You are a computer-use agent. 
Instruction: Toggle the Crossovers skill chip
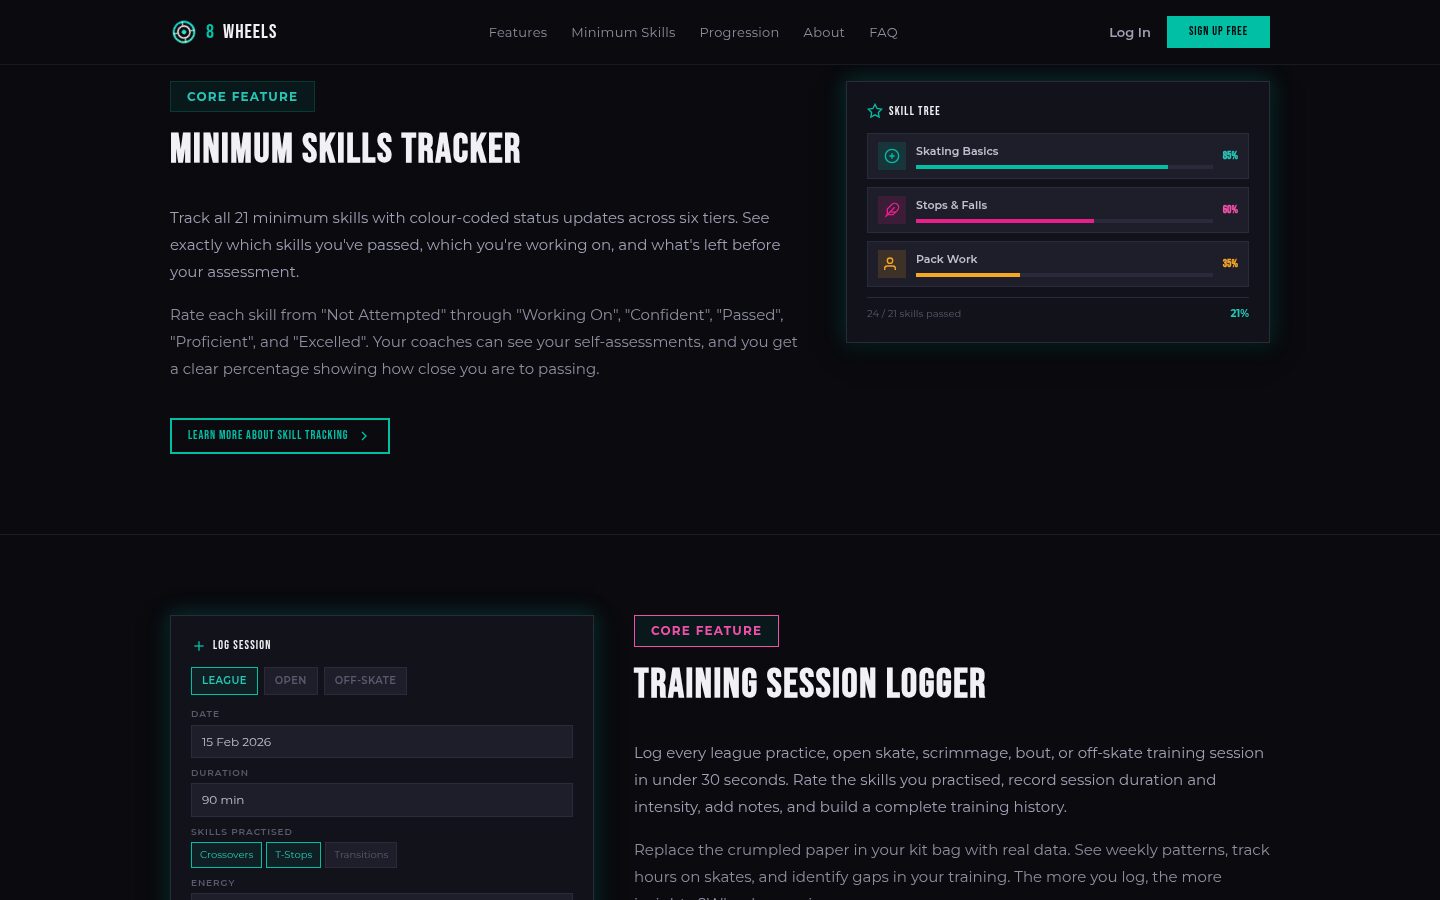click(x=226, y=855)
